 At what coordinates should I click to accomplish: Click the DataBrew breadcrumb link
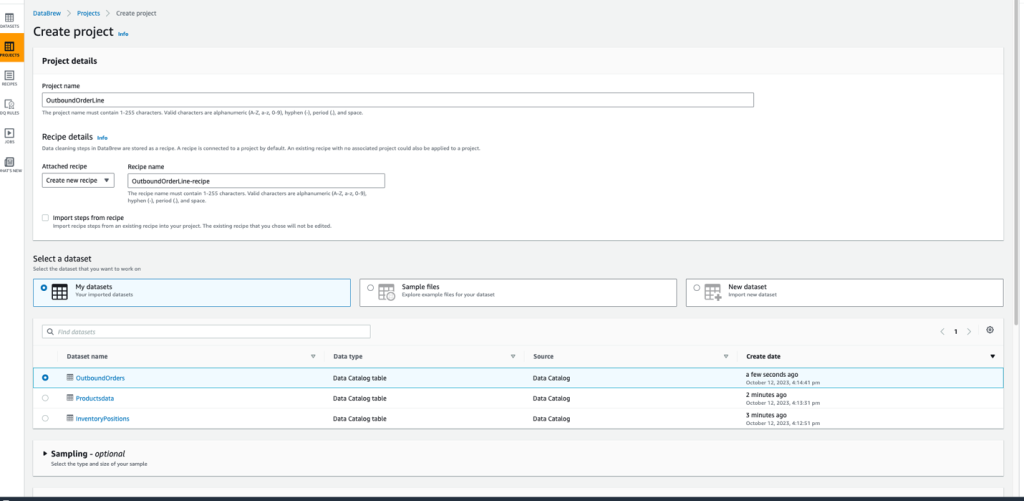click(x=46, y=13)
